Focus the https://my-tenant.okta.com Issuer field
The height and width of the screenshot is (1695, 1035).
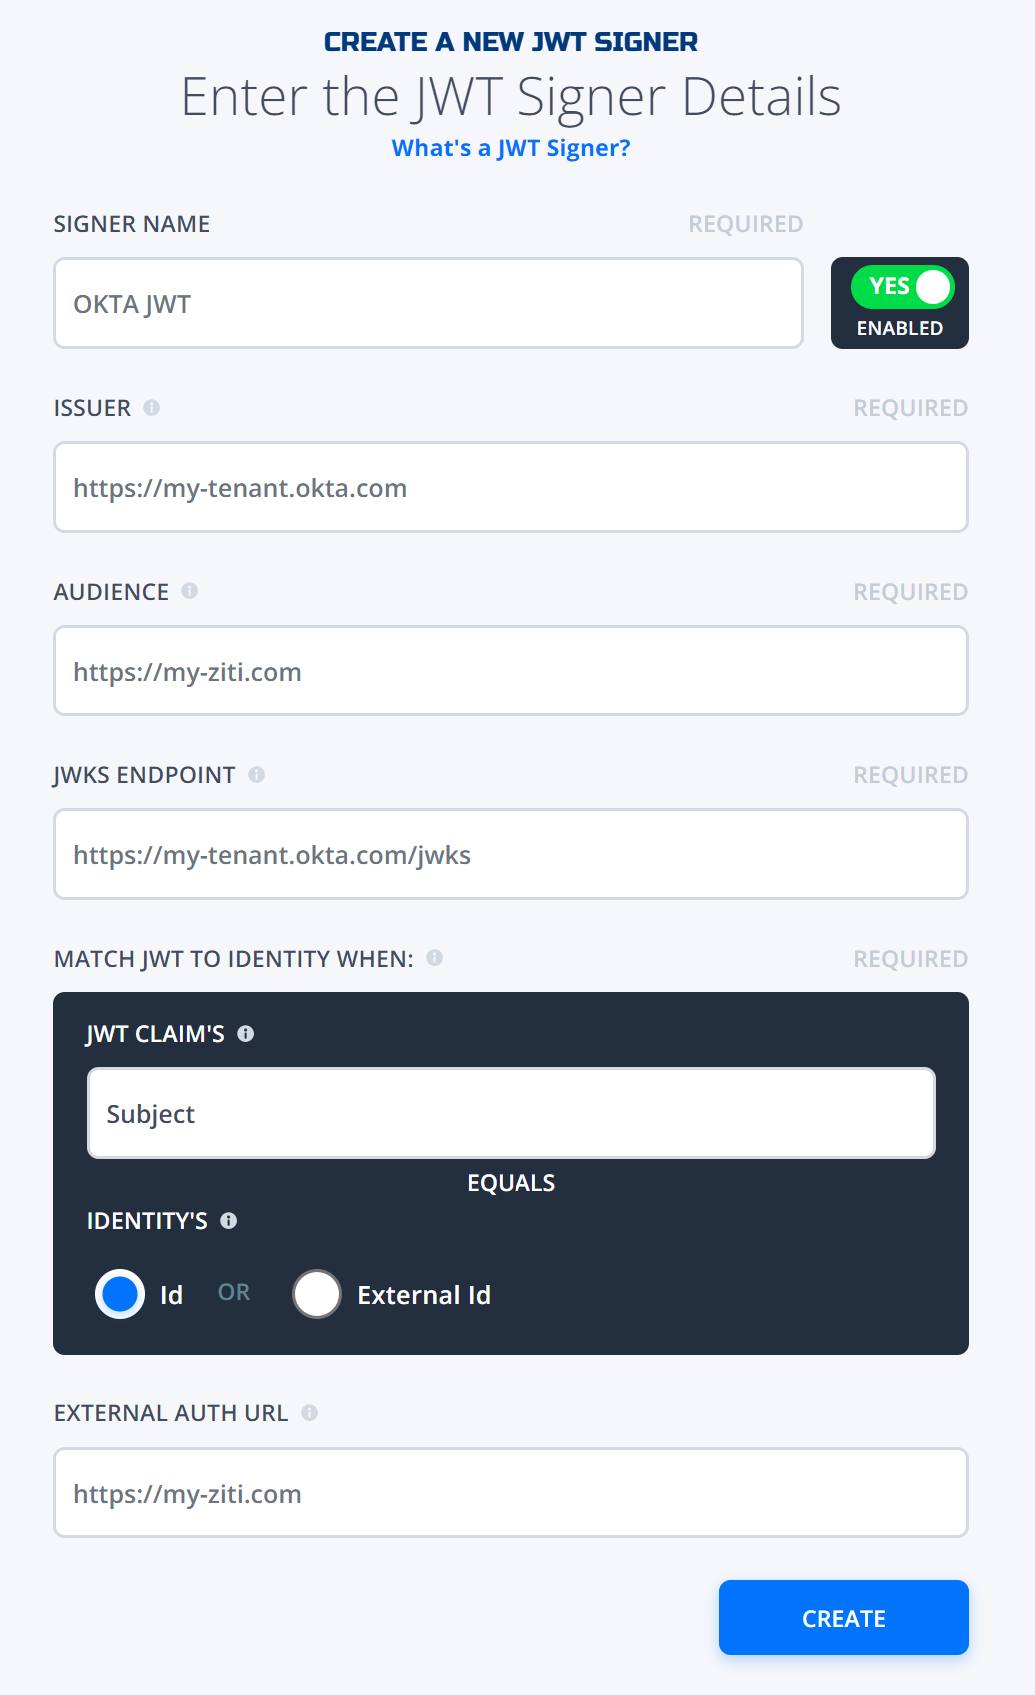click(511, 487)
